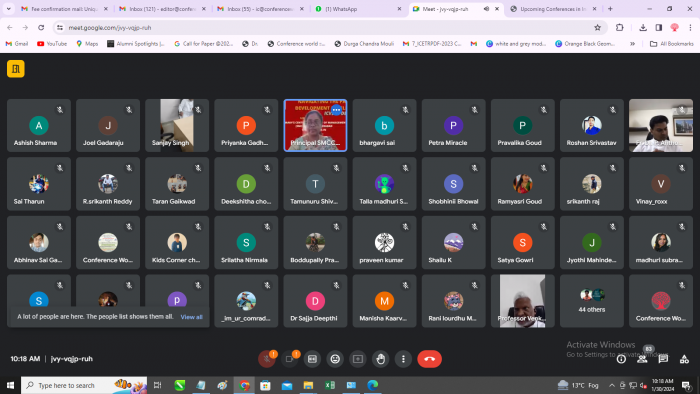Raise hand in the meeting
Viewport: 700px width, 394px height.
coord(380,359)
